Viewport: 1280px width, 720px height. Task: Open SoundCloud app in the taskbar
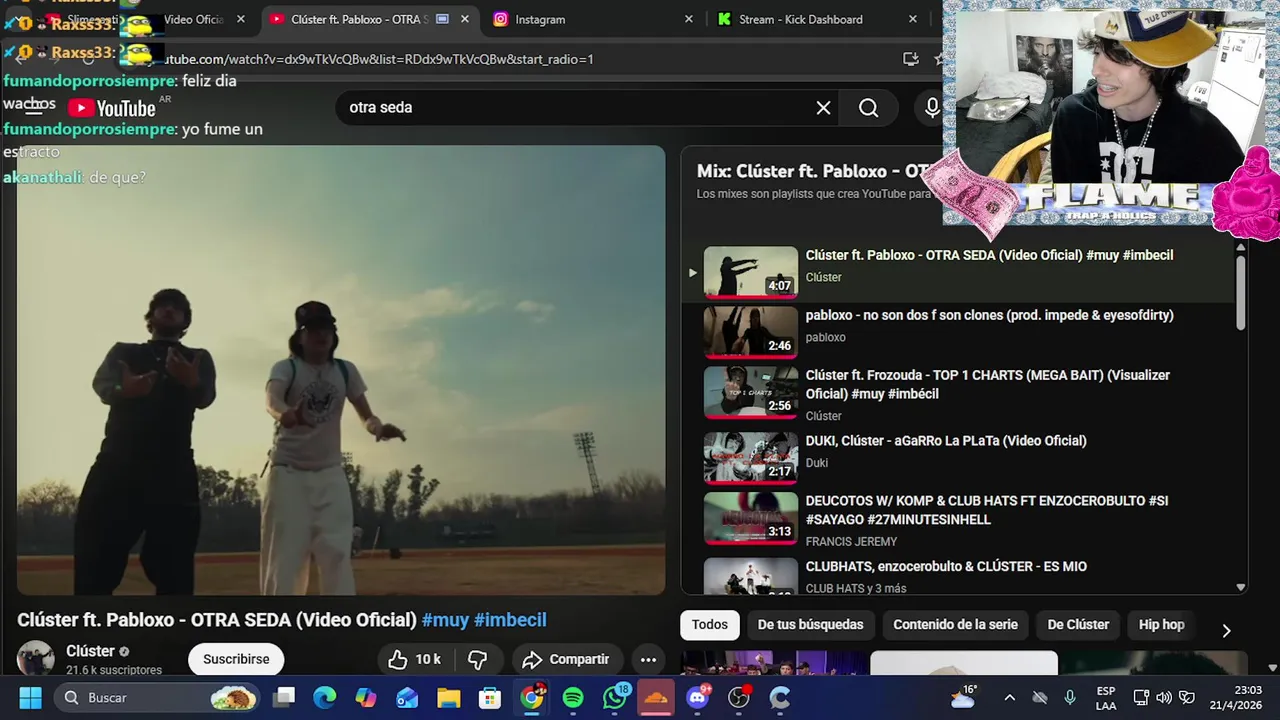(x=656, y=697)
